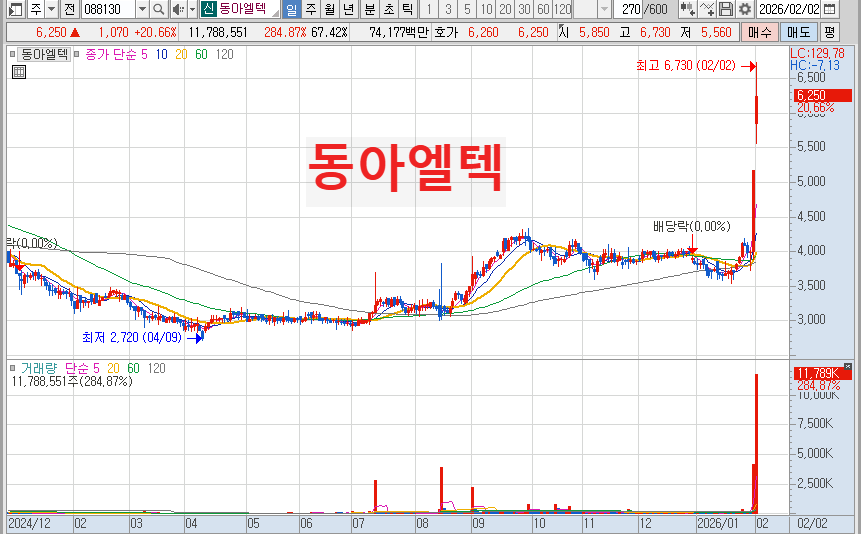
Task: Select the 월 monthly chart tab
Action: coord(330,9)
